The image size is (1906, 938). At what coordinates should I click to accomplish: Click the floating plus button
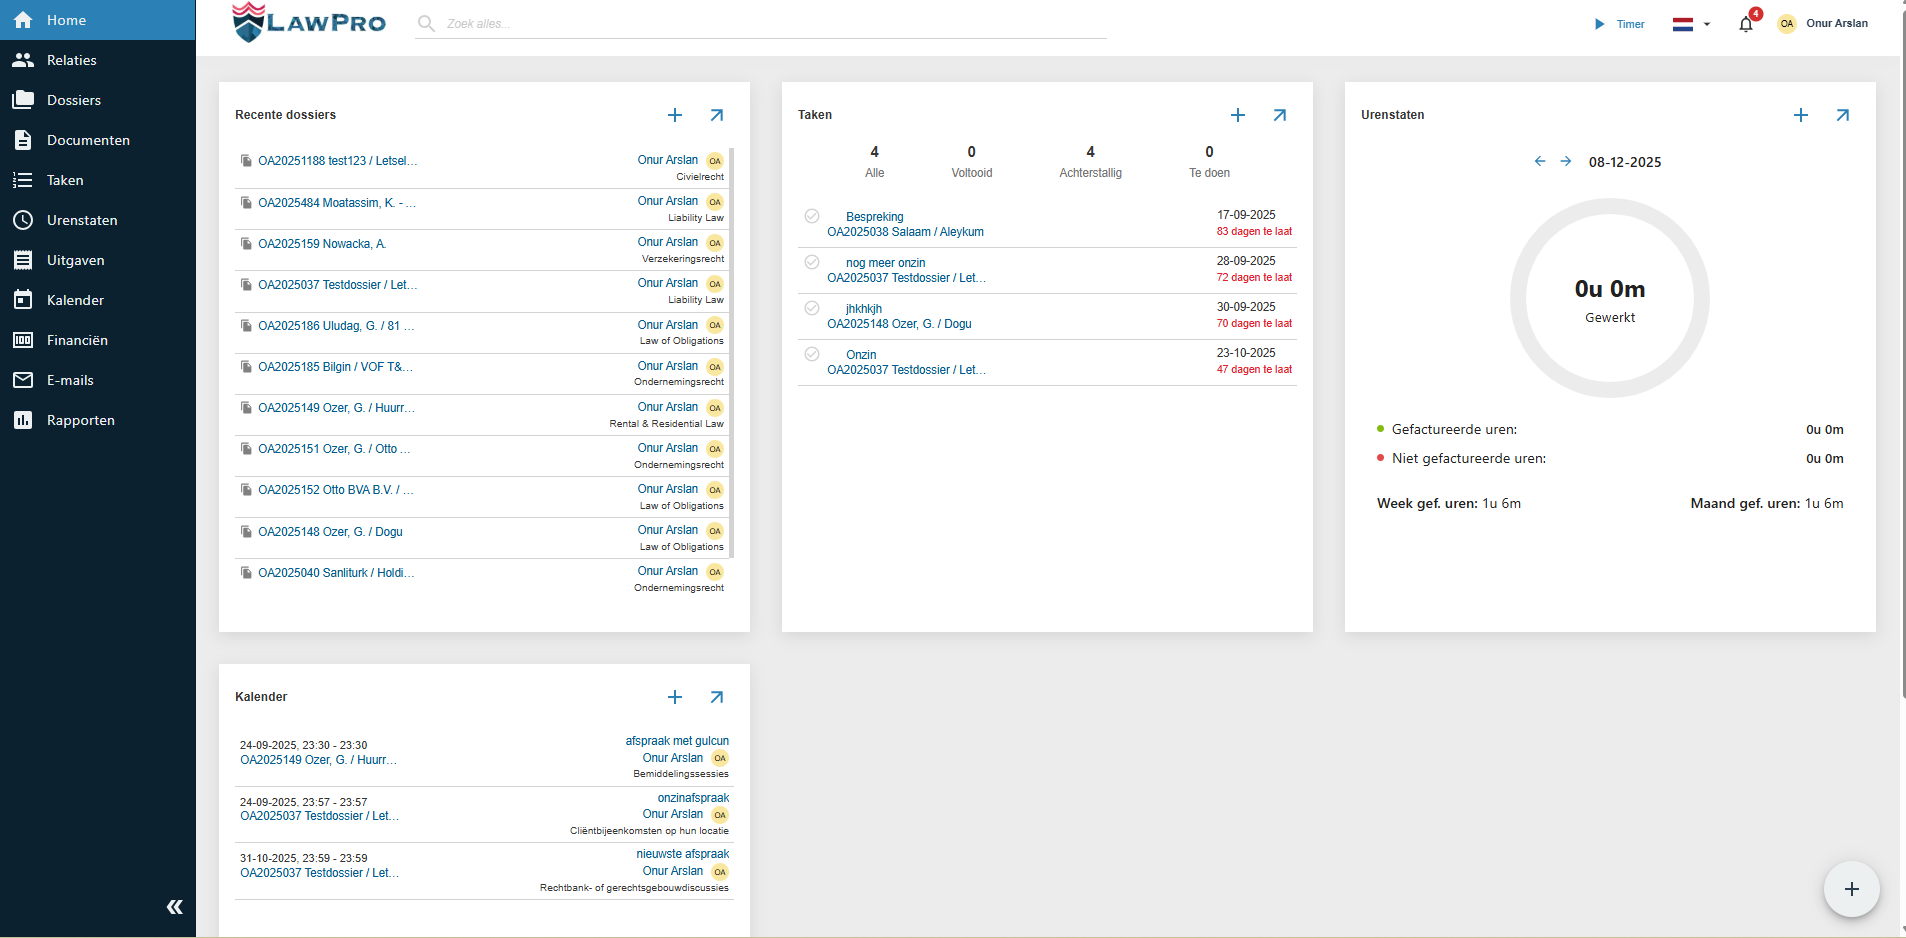click(x=1851, y=889)
